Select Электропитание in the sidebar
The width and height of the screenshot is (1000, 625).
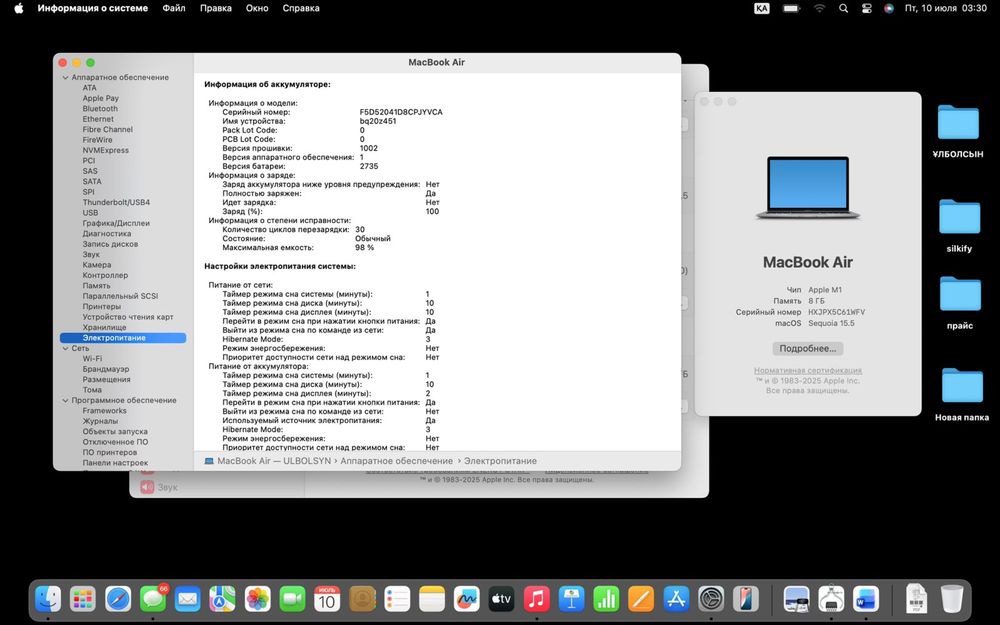click(x=123, y=338)
